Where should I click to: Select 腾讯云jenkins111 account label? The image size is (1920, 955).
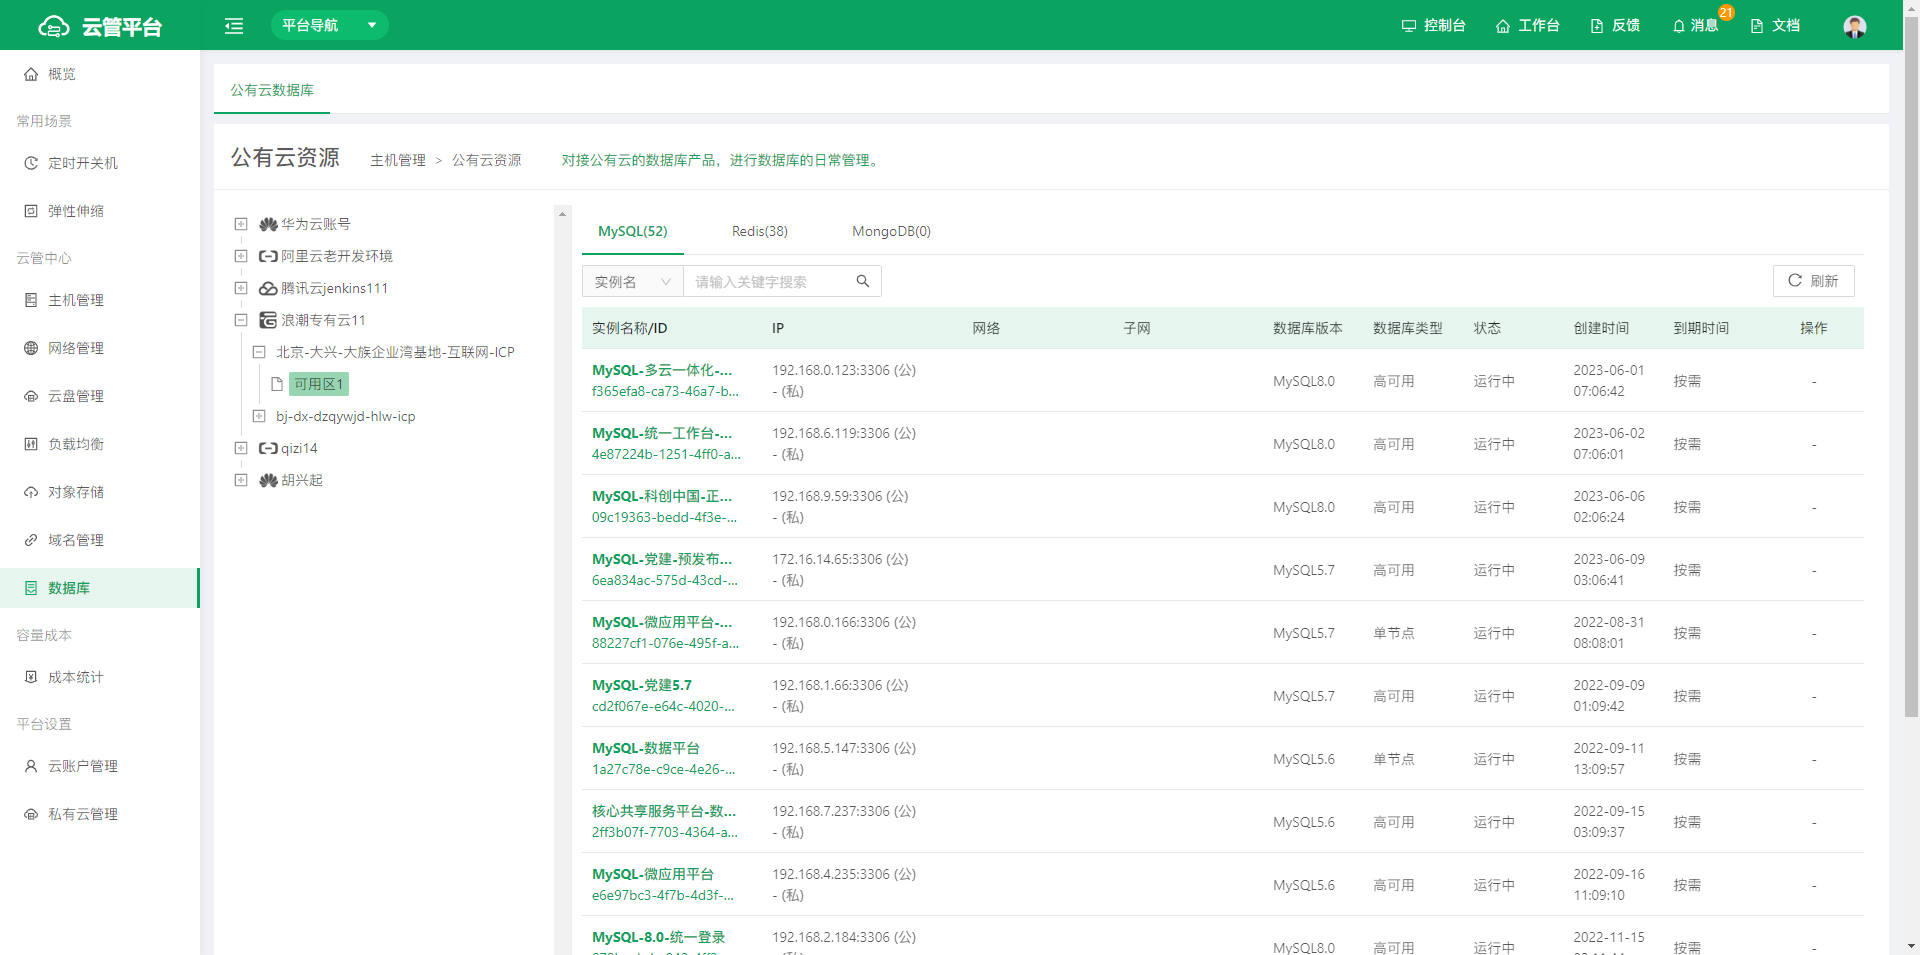point(334,288)
